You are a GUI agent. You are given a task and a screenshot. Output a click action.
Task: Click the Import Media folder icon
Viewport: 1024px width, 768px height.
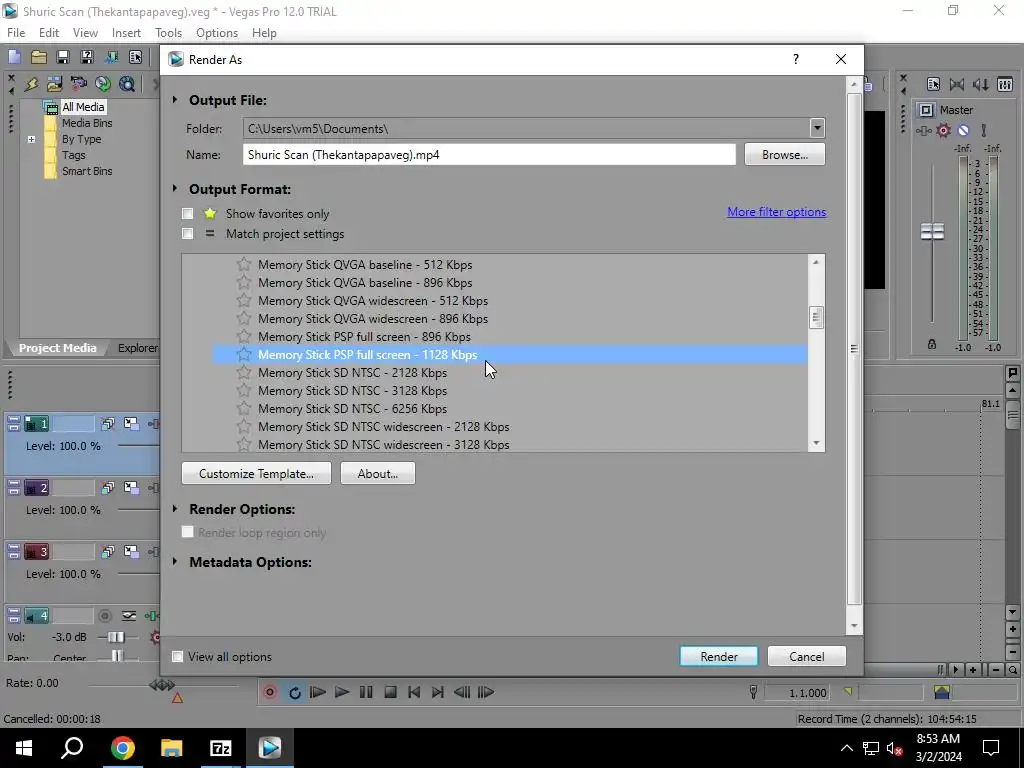(x=55, y=84)
